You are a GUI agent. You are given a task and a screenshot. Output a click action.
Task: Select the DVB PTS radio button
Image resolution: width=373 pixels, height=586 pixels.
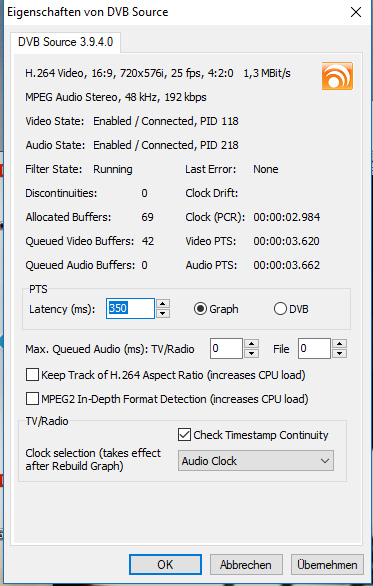point(280,309)
